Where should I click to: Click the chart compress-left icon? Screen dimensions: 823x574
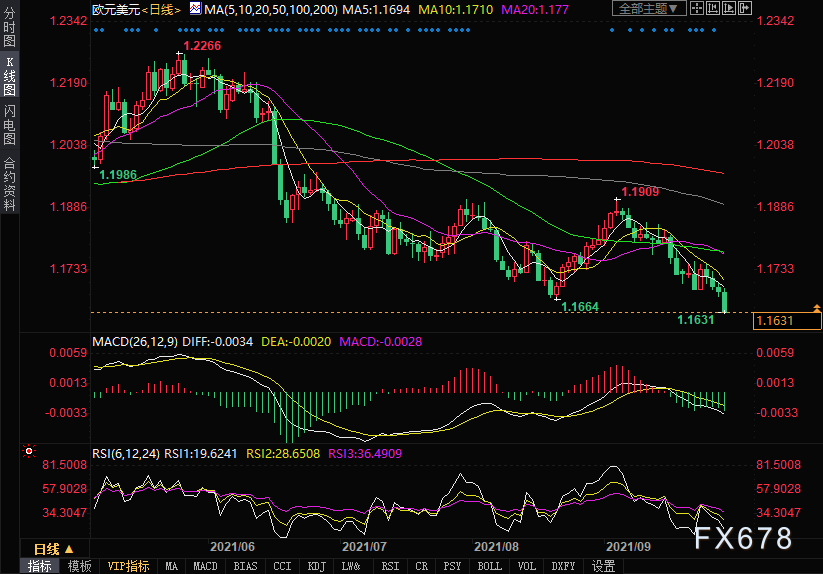pos(713,8)
